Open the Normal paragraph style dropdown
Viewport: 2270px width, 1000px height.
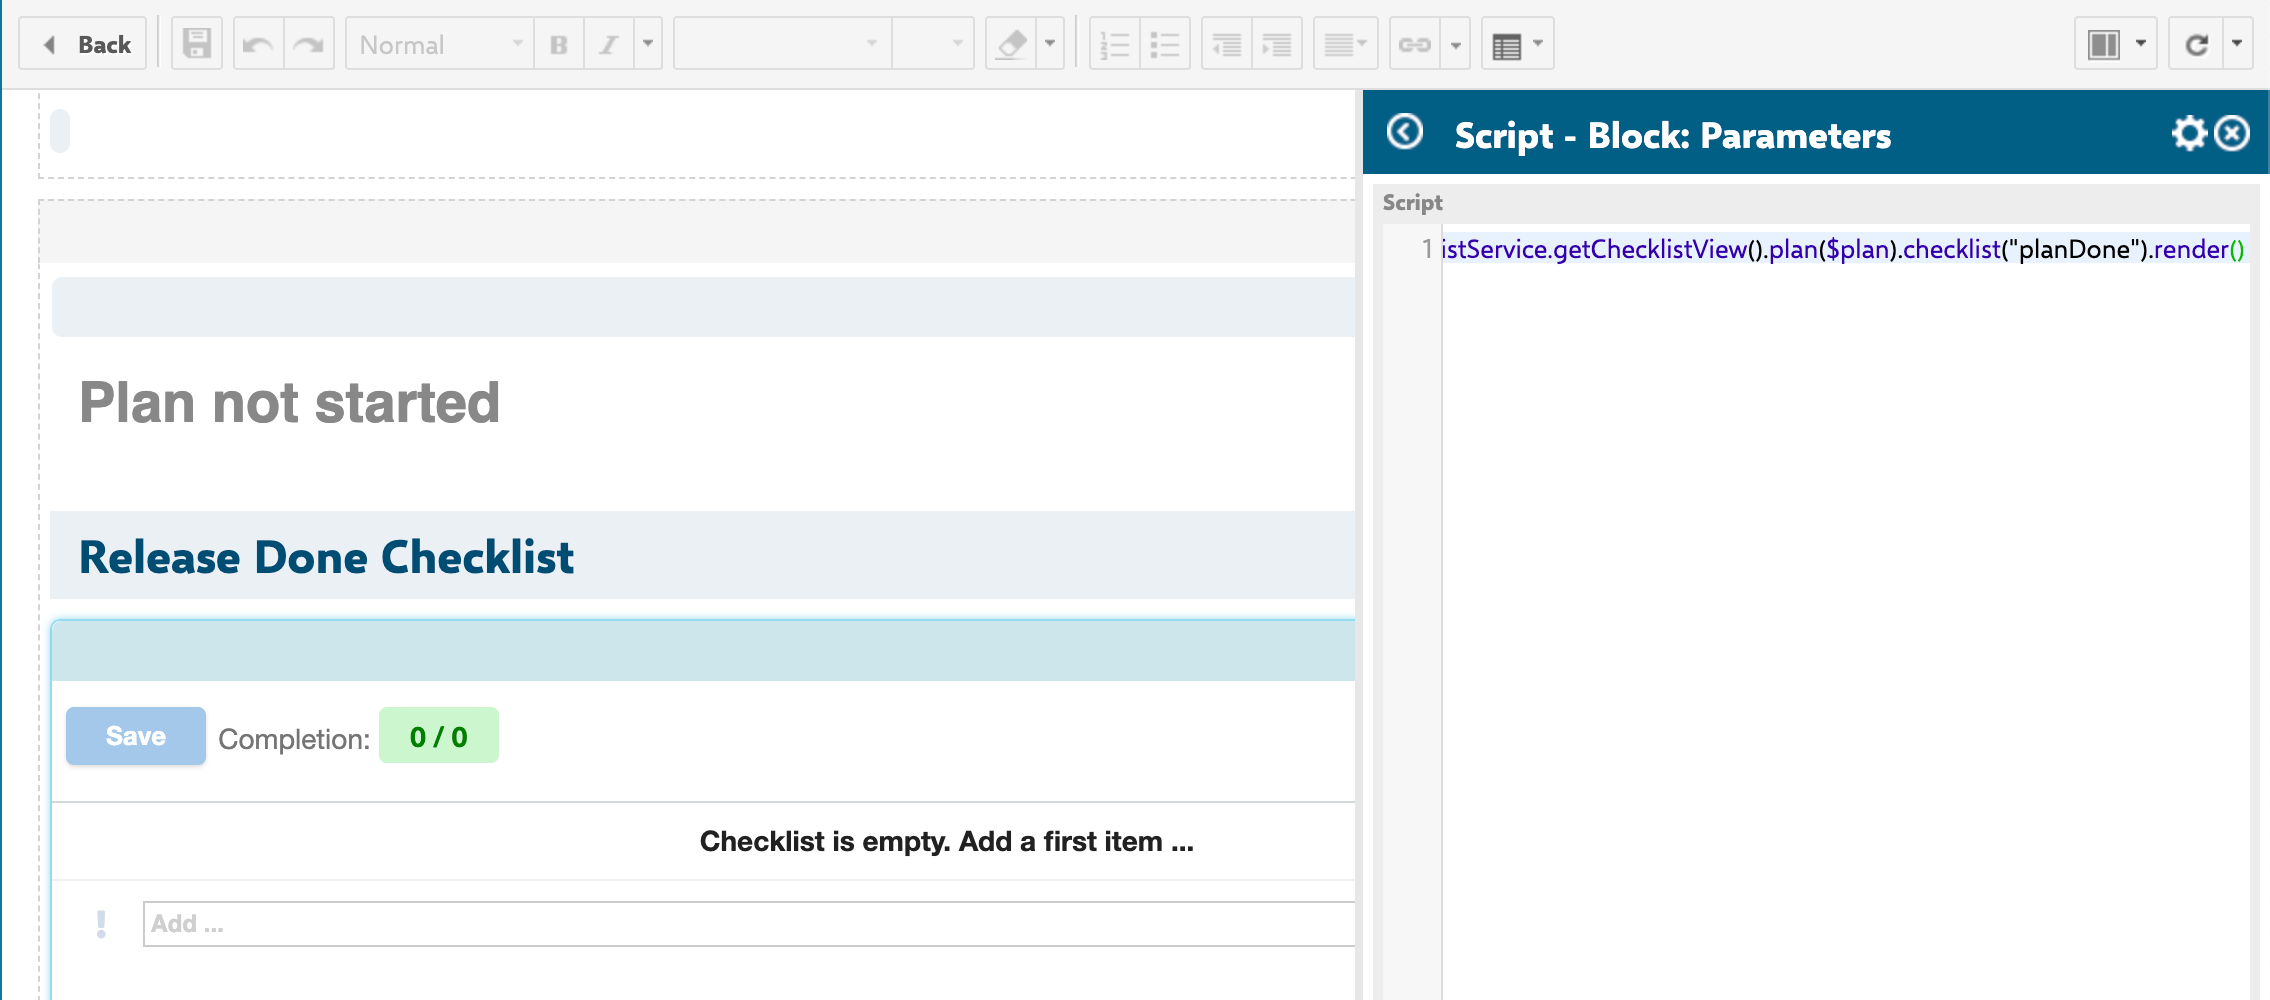(x=440, y=44)
